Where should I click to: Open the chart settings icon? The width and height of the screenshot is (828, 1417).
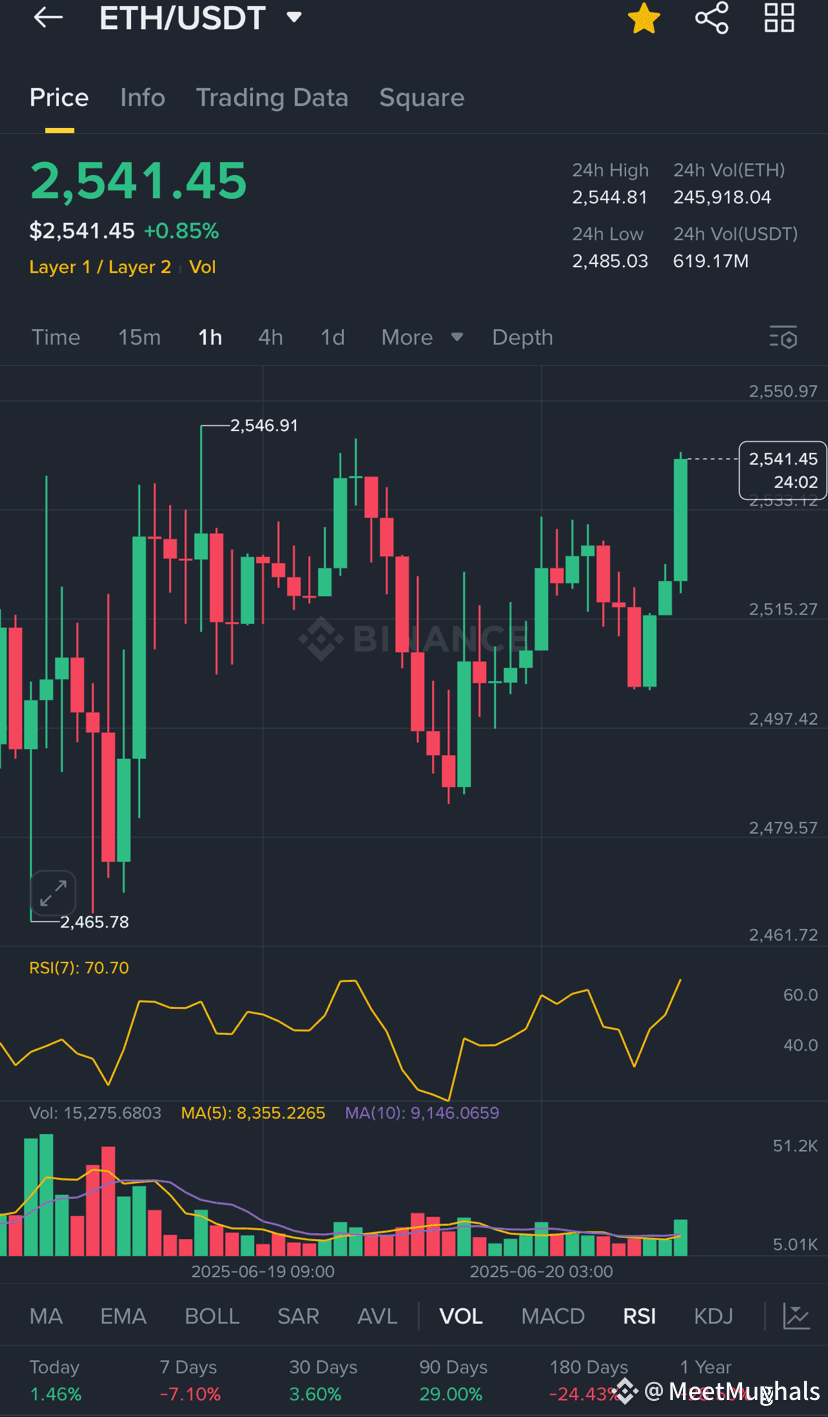pos(783,337)
